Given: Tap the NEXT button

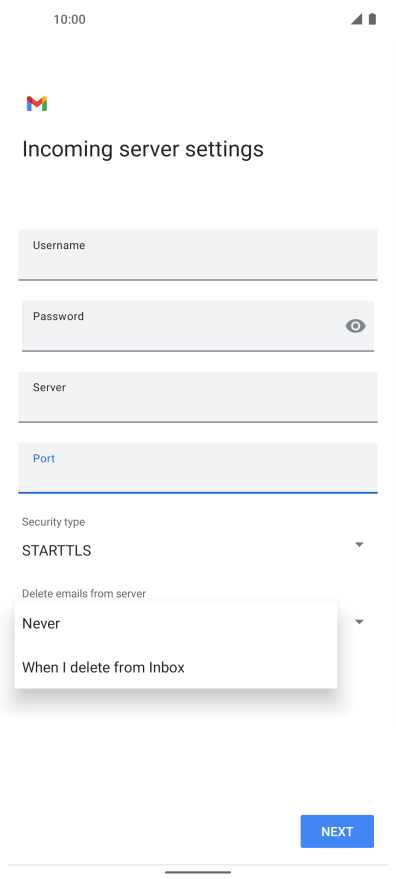Looking at the screenshot, I should click(337, 831).
